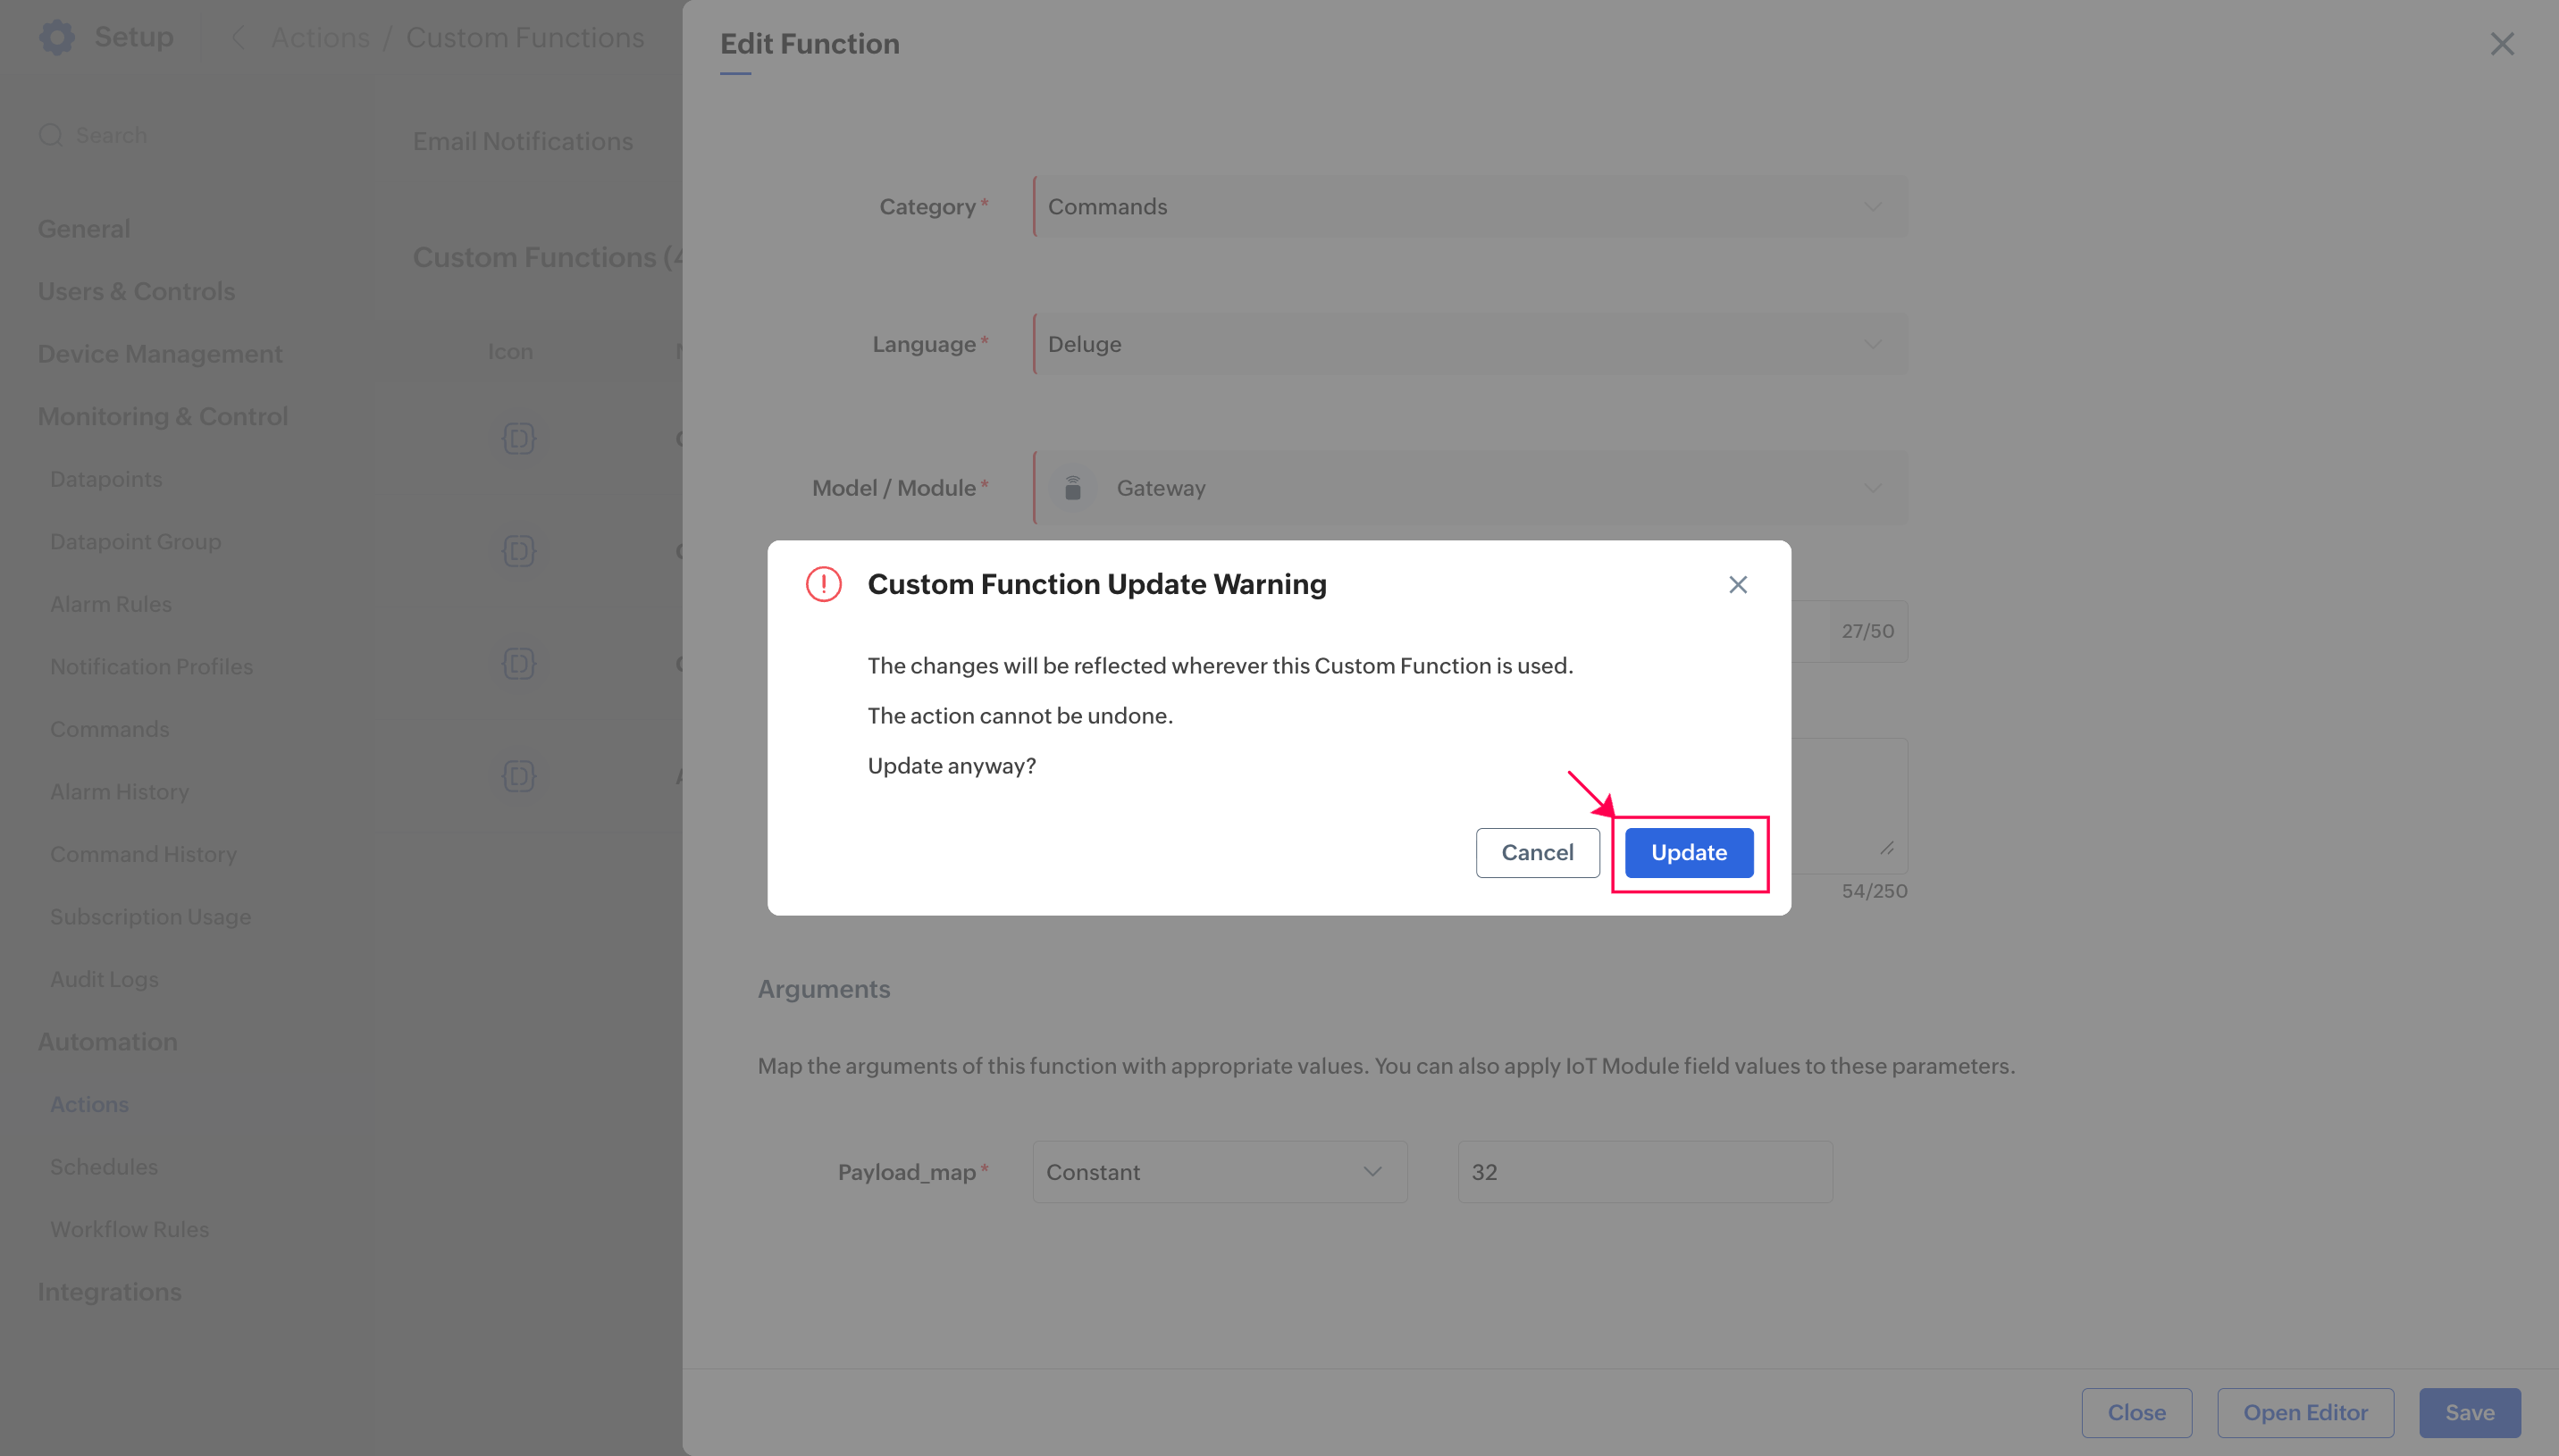Confirm with the blue Update button
The image size is (2559, 1456).
1689,853
